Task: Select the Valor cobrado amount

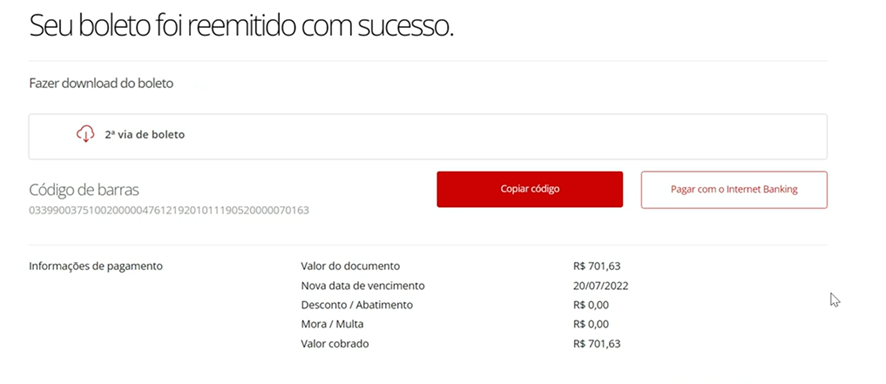Action: [x=596, y=343]
